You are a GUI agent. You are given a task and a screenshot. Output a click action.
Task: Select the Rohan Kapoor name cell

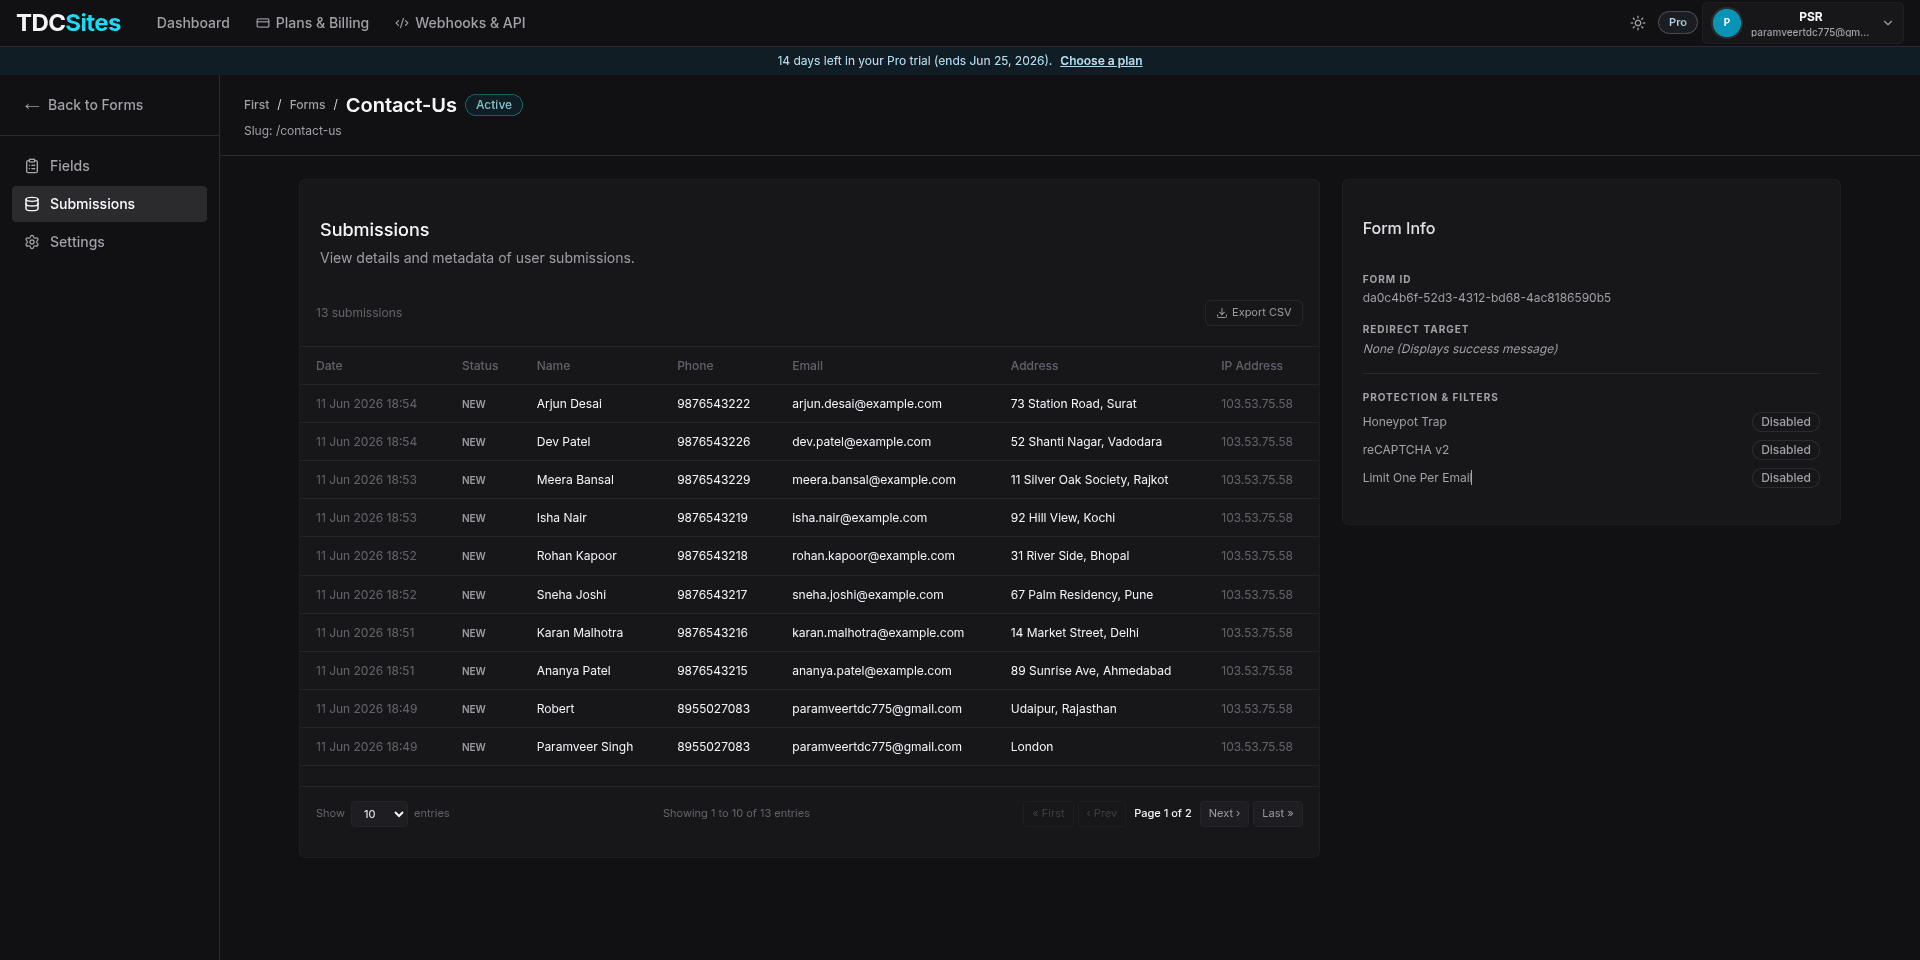coord(576,556)
